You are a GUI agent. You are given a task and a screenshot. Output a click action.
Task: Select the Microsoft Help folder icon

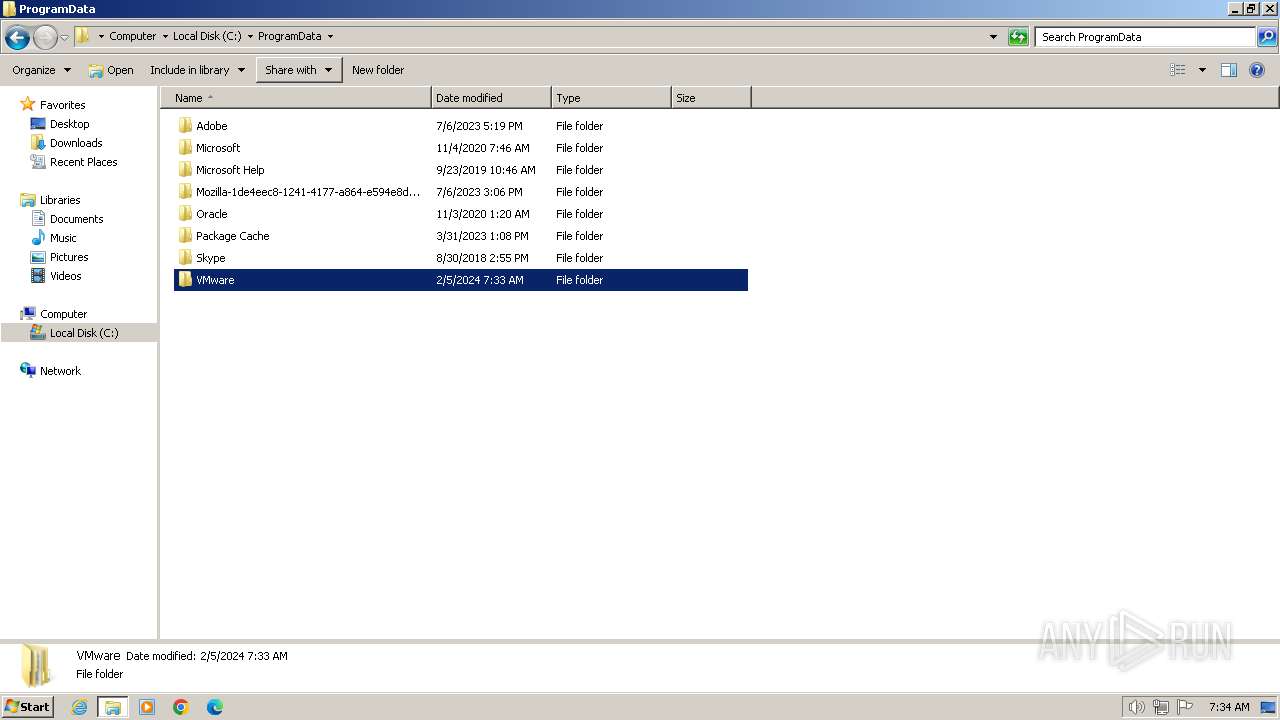tap(185, 170)
